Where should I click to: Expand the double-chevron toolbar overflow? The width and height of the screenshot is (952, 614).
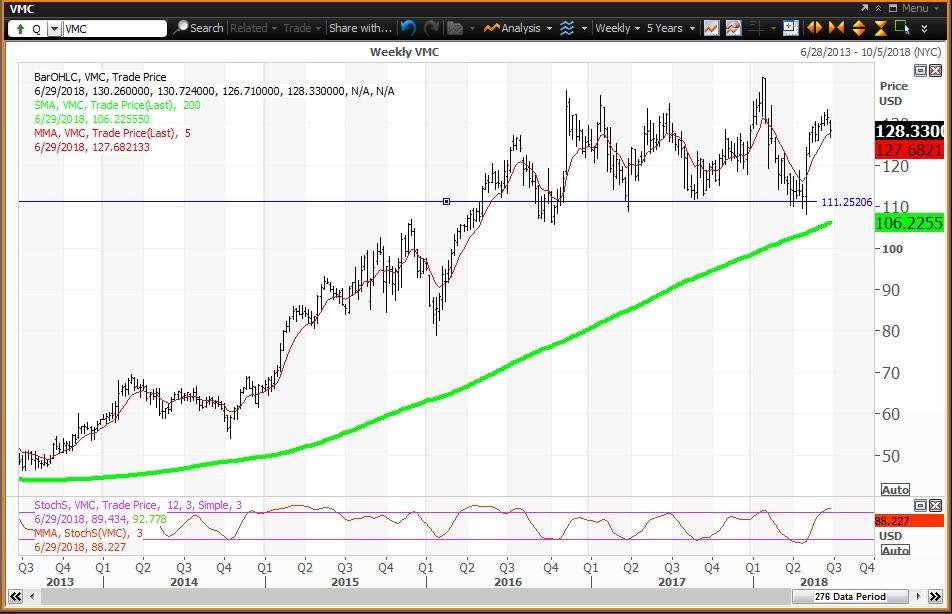pos(925,28)
